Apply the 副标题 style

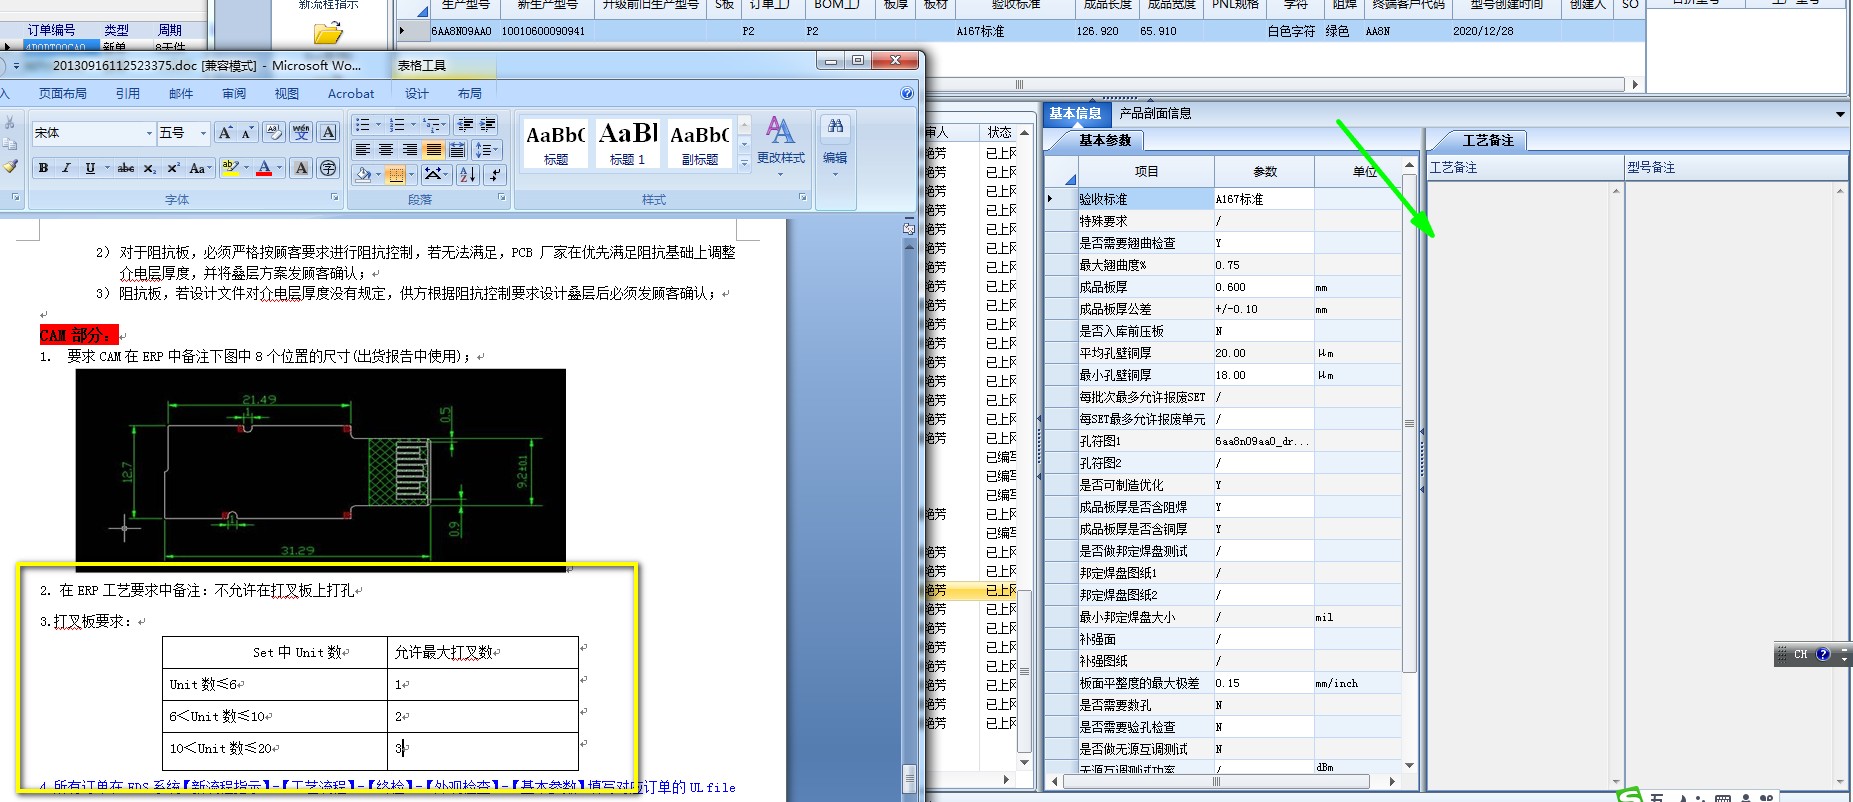point(700,142)
